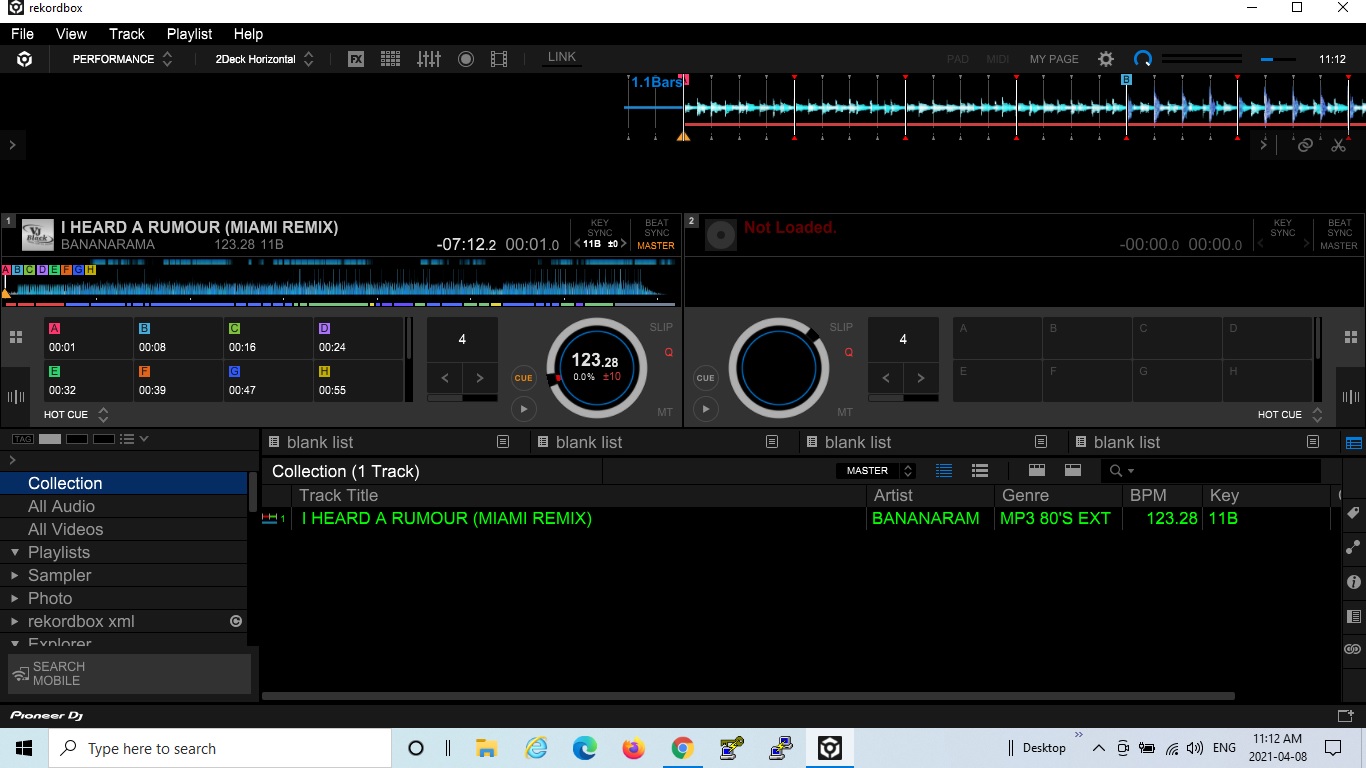This screenshot has width=1366, height=768.
Task: Click the collection search field
Action: (x=1225, y=471)
